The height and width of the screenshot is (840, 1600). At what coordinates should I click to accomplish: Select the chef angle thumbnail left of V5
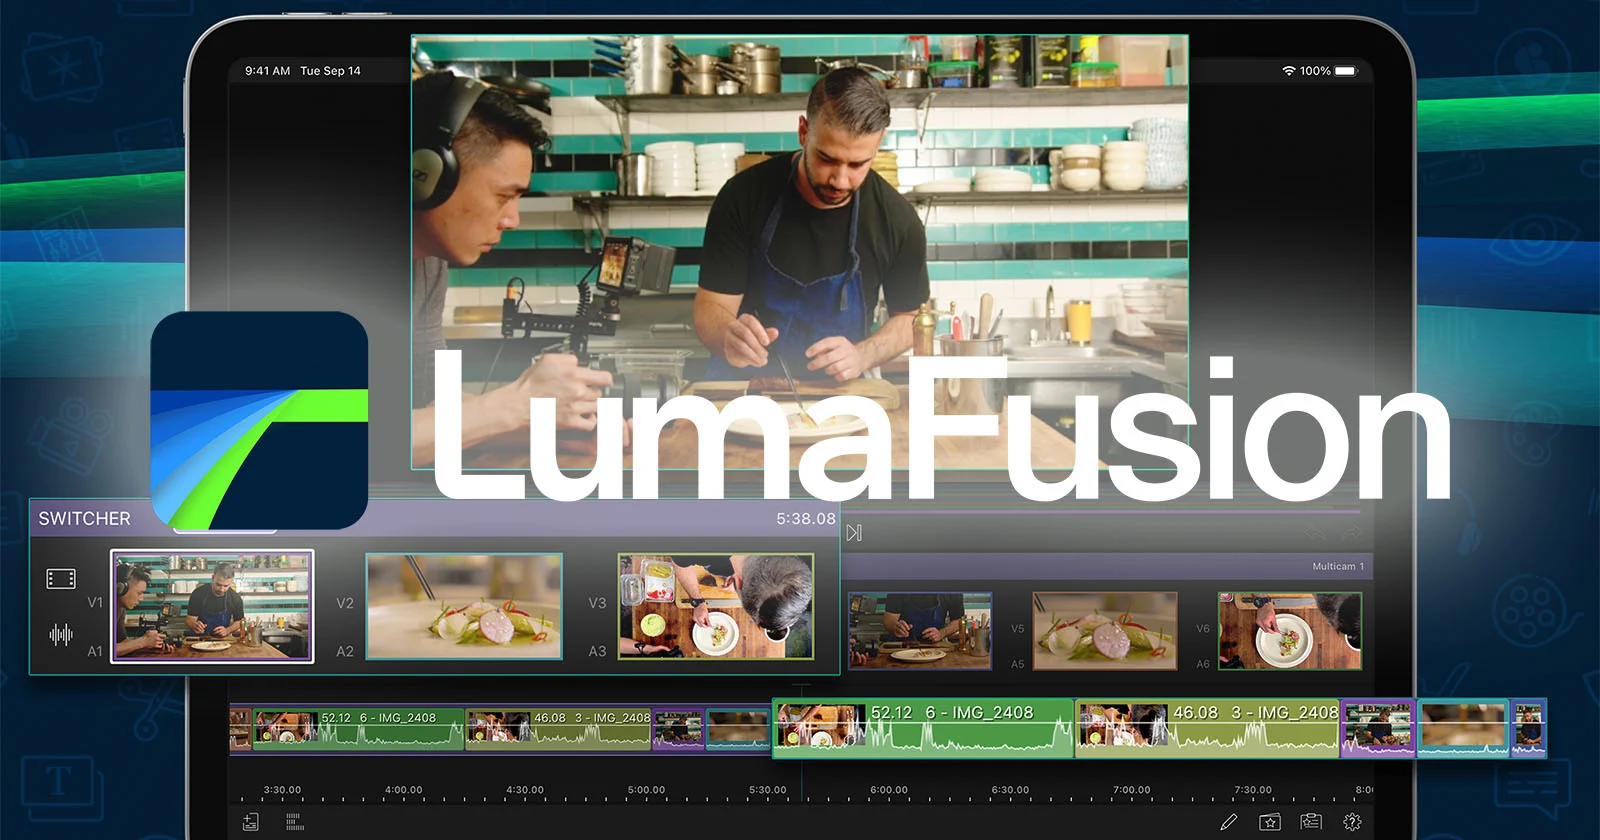920,631
